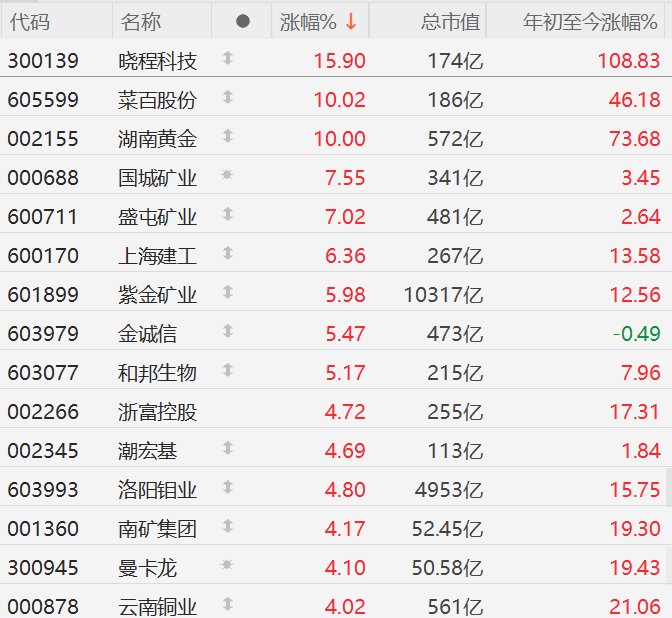
Task: Click stock code 601899
Action: pyautogui.click(x=43, y=295)
